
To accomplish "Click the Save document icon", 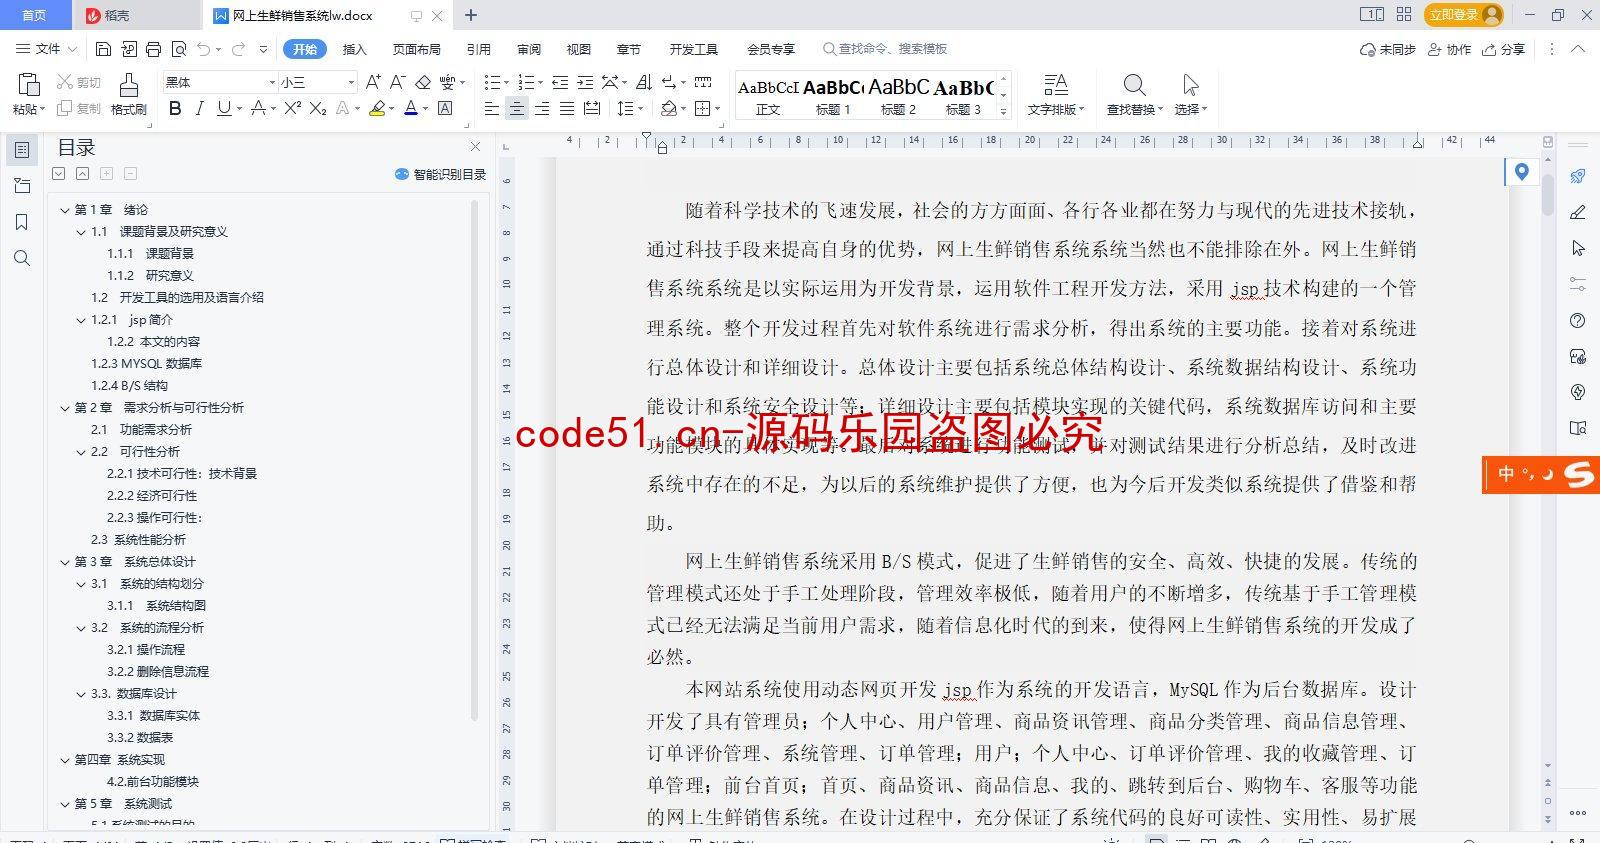I will [x=103, y=49].
